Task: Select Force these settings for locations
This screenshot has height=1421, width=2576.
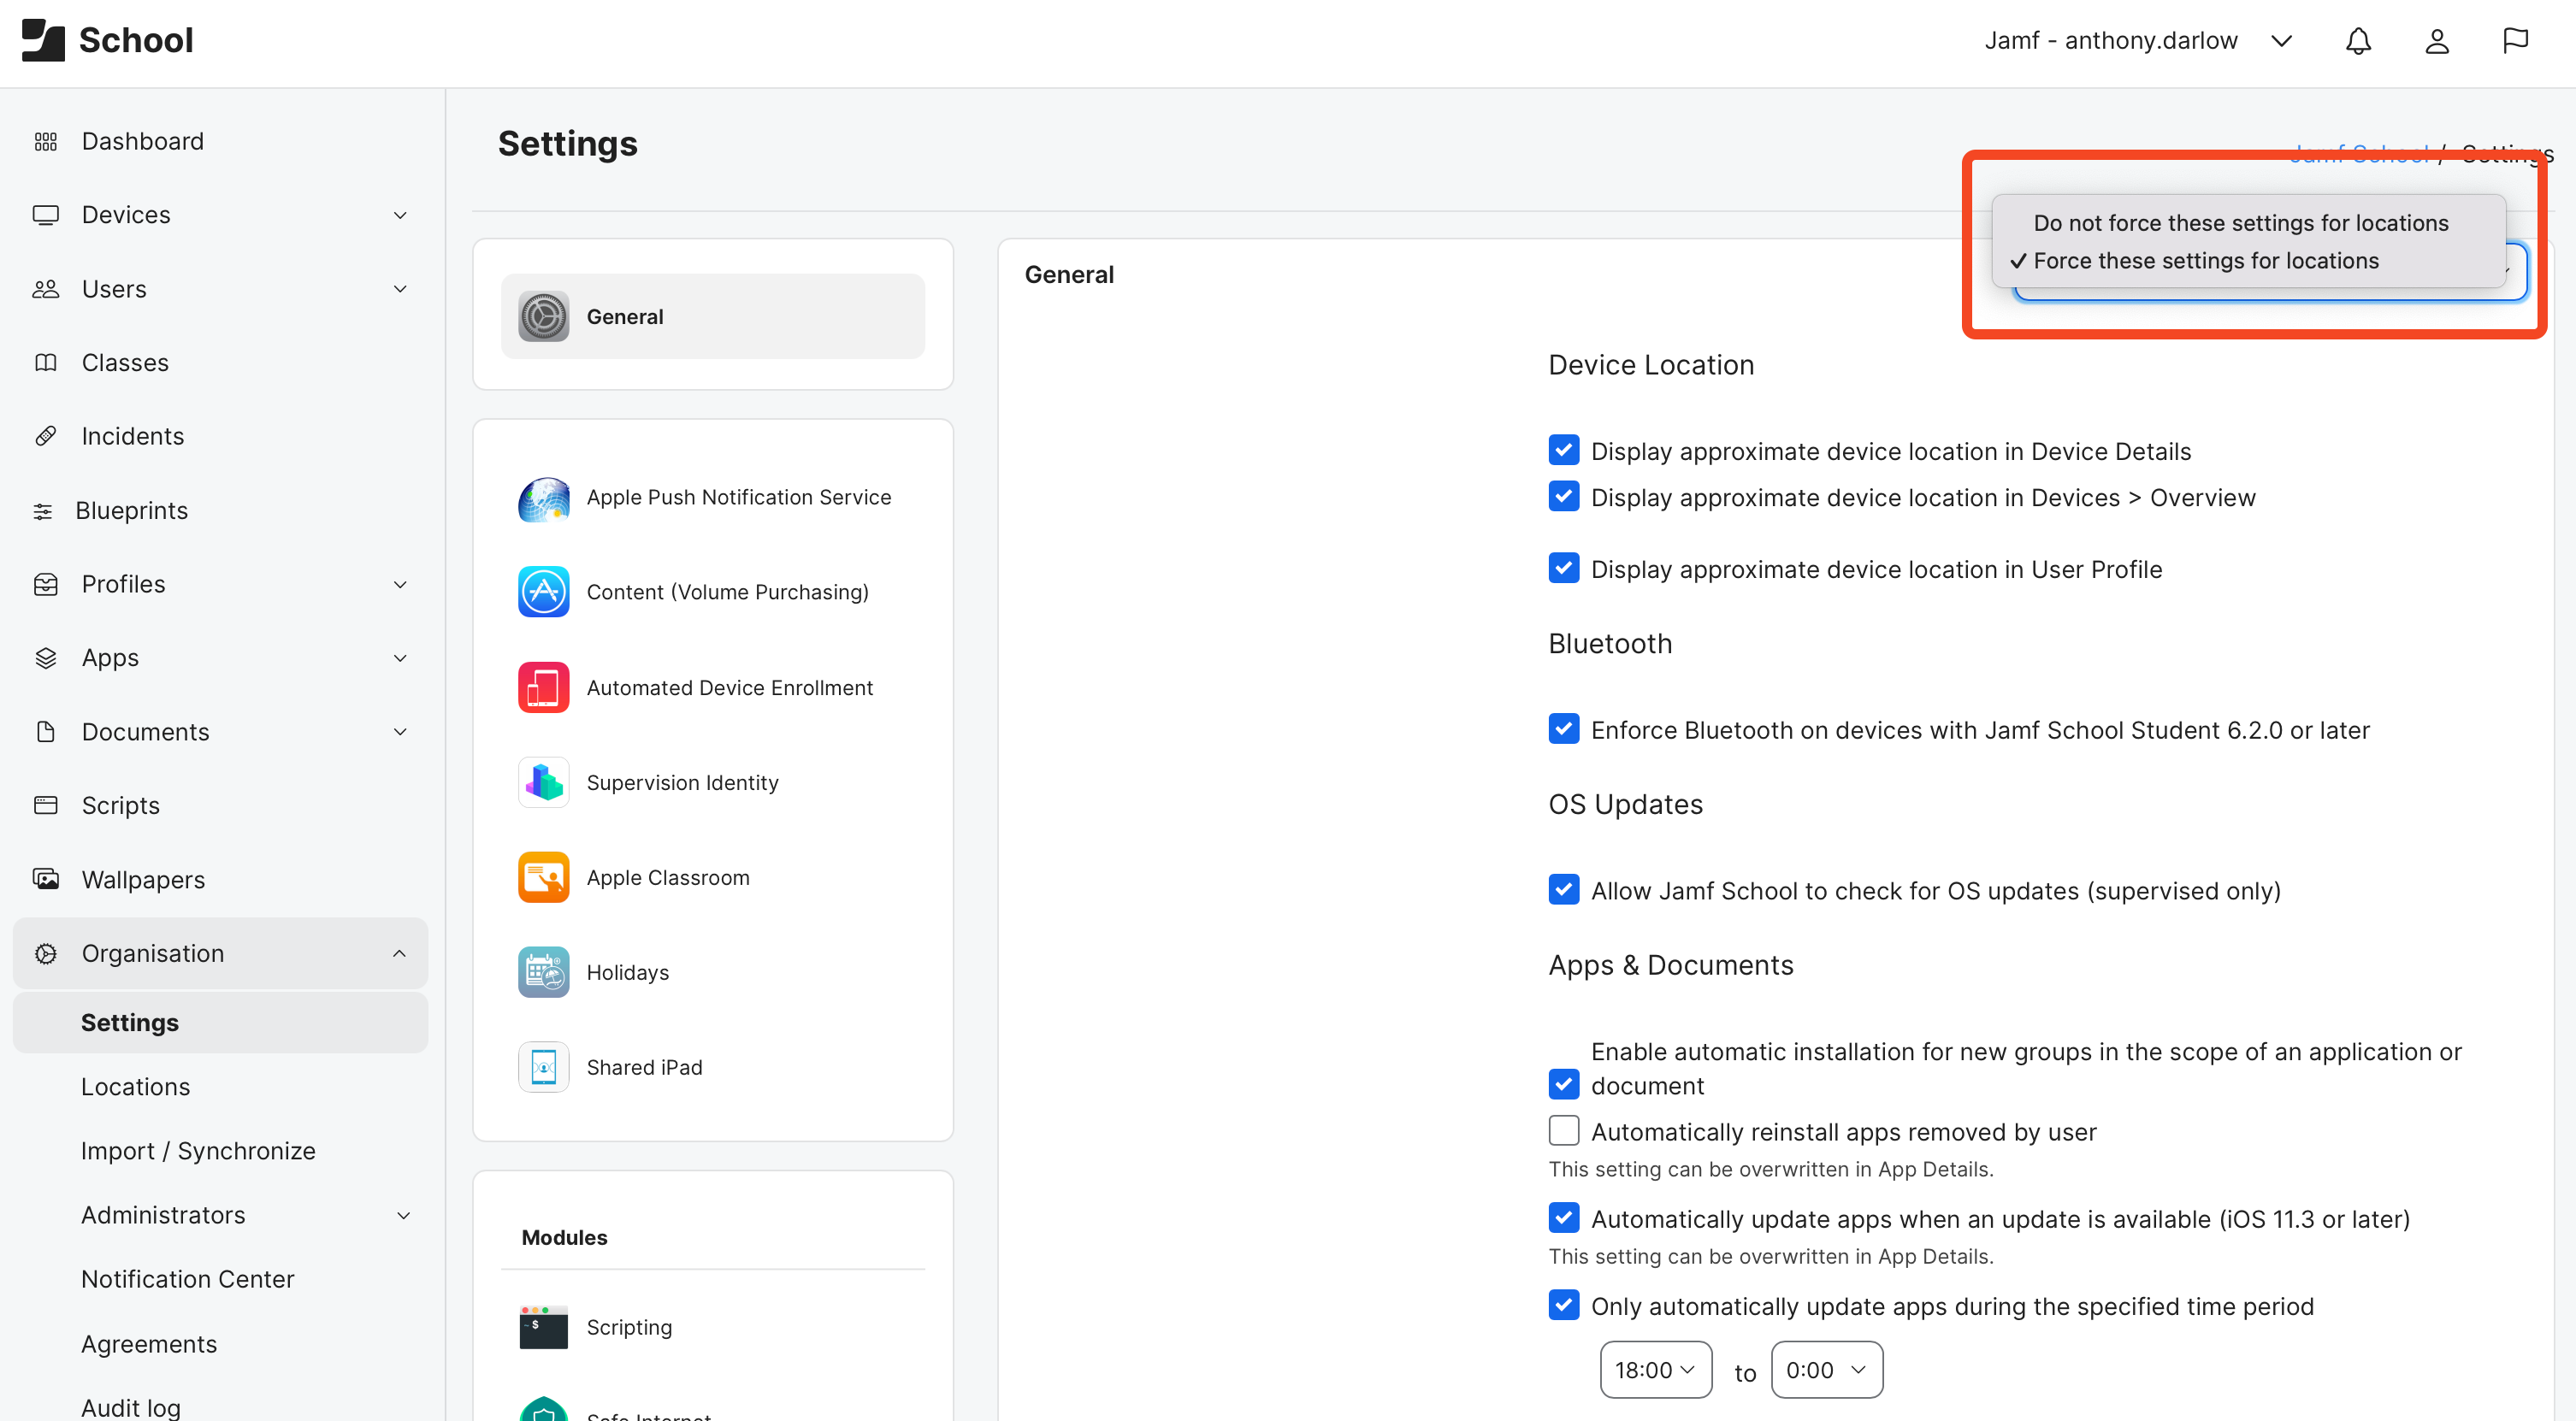Action: [2205, 261]
